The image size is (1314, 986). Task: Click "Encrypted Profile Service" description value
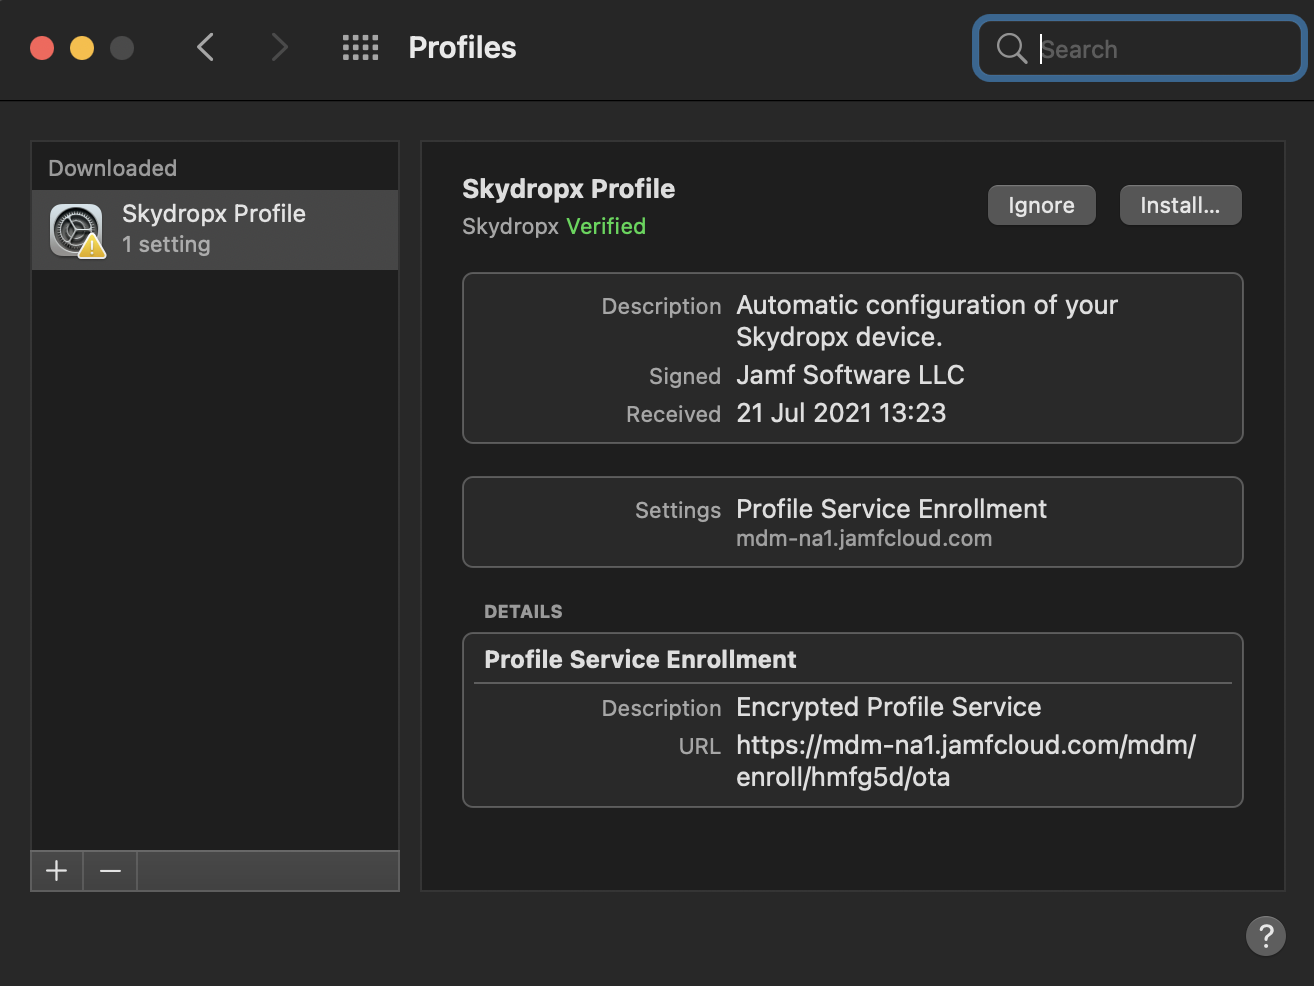[x=889, y=707]
